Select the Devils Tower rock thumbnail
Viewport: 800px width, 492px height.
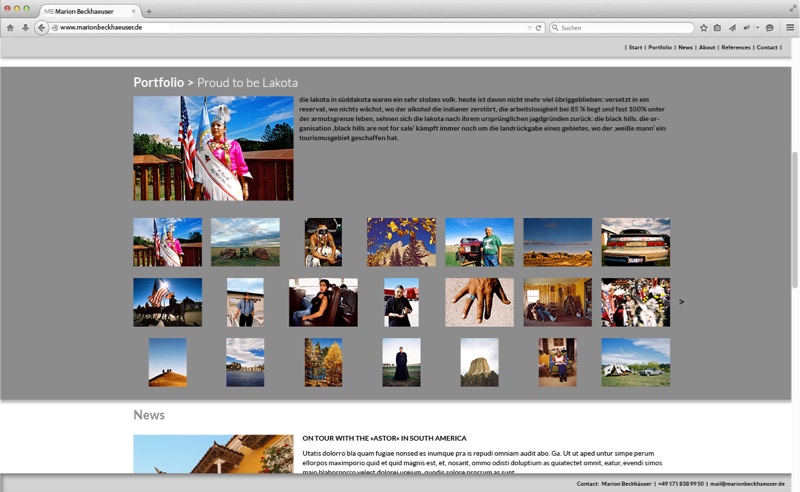pyautogui.click(x=479, y=362)
